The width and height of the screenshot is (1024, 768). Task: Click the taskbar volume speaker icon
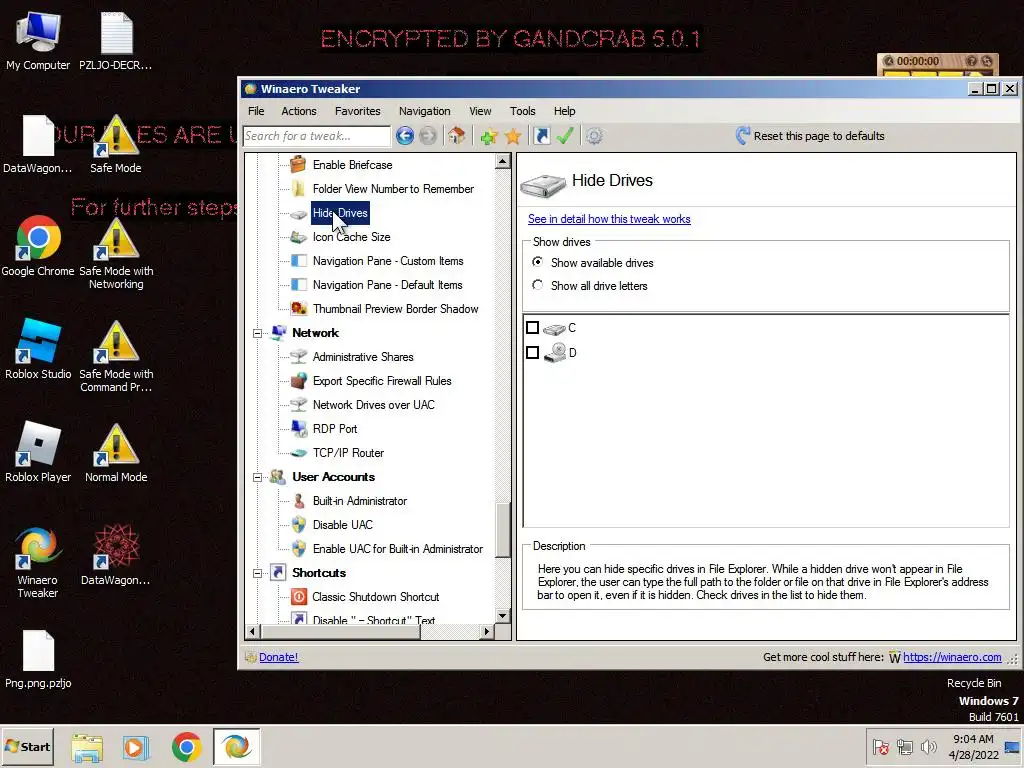(928, 746)
